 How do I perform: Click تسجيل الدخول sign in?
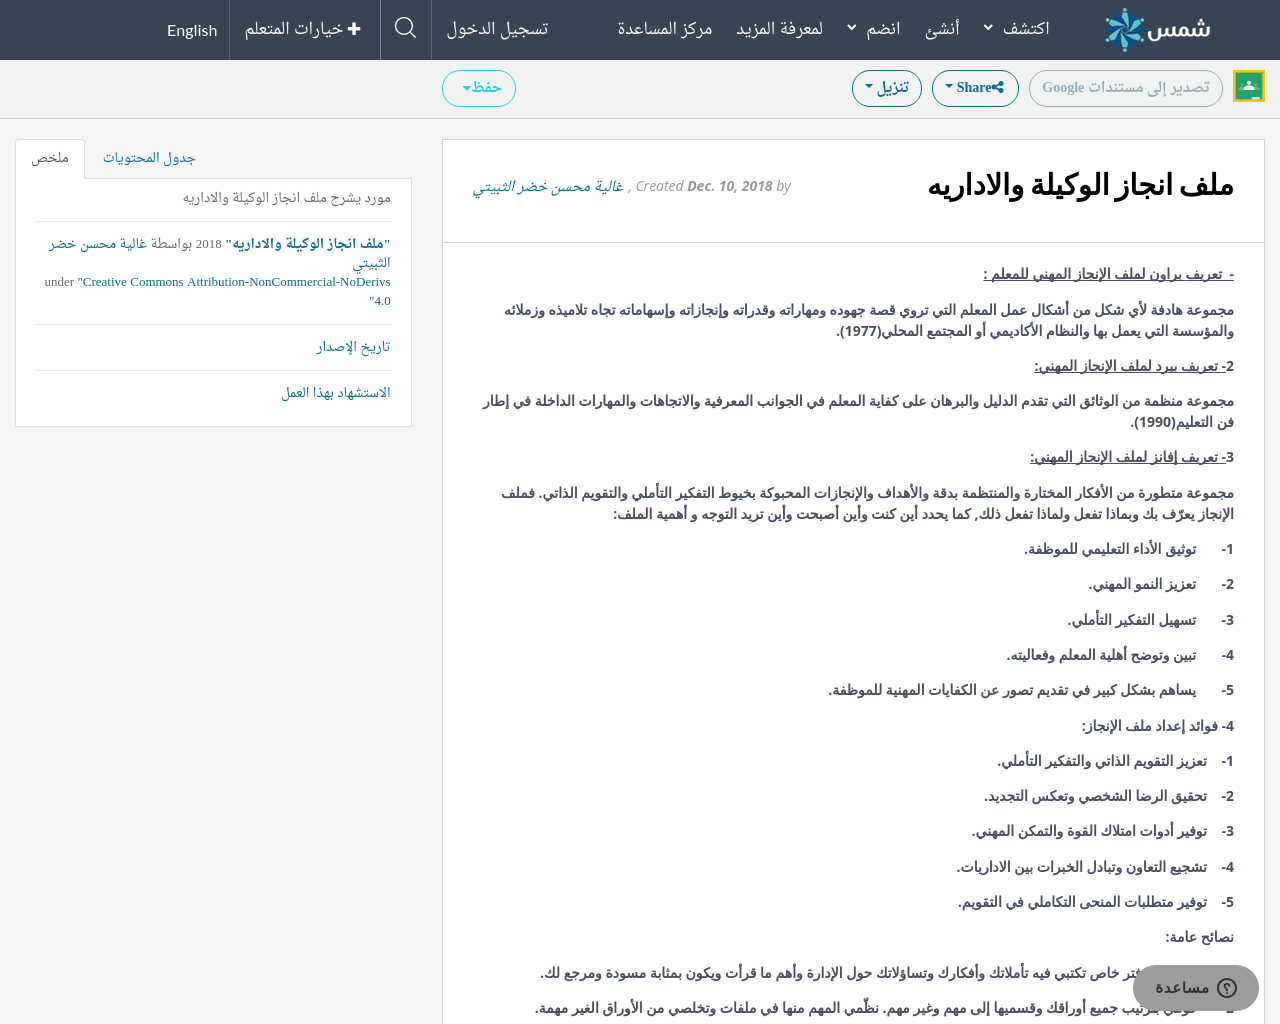click(x=497, y=28)
